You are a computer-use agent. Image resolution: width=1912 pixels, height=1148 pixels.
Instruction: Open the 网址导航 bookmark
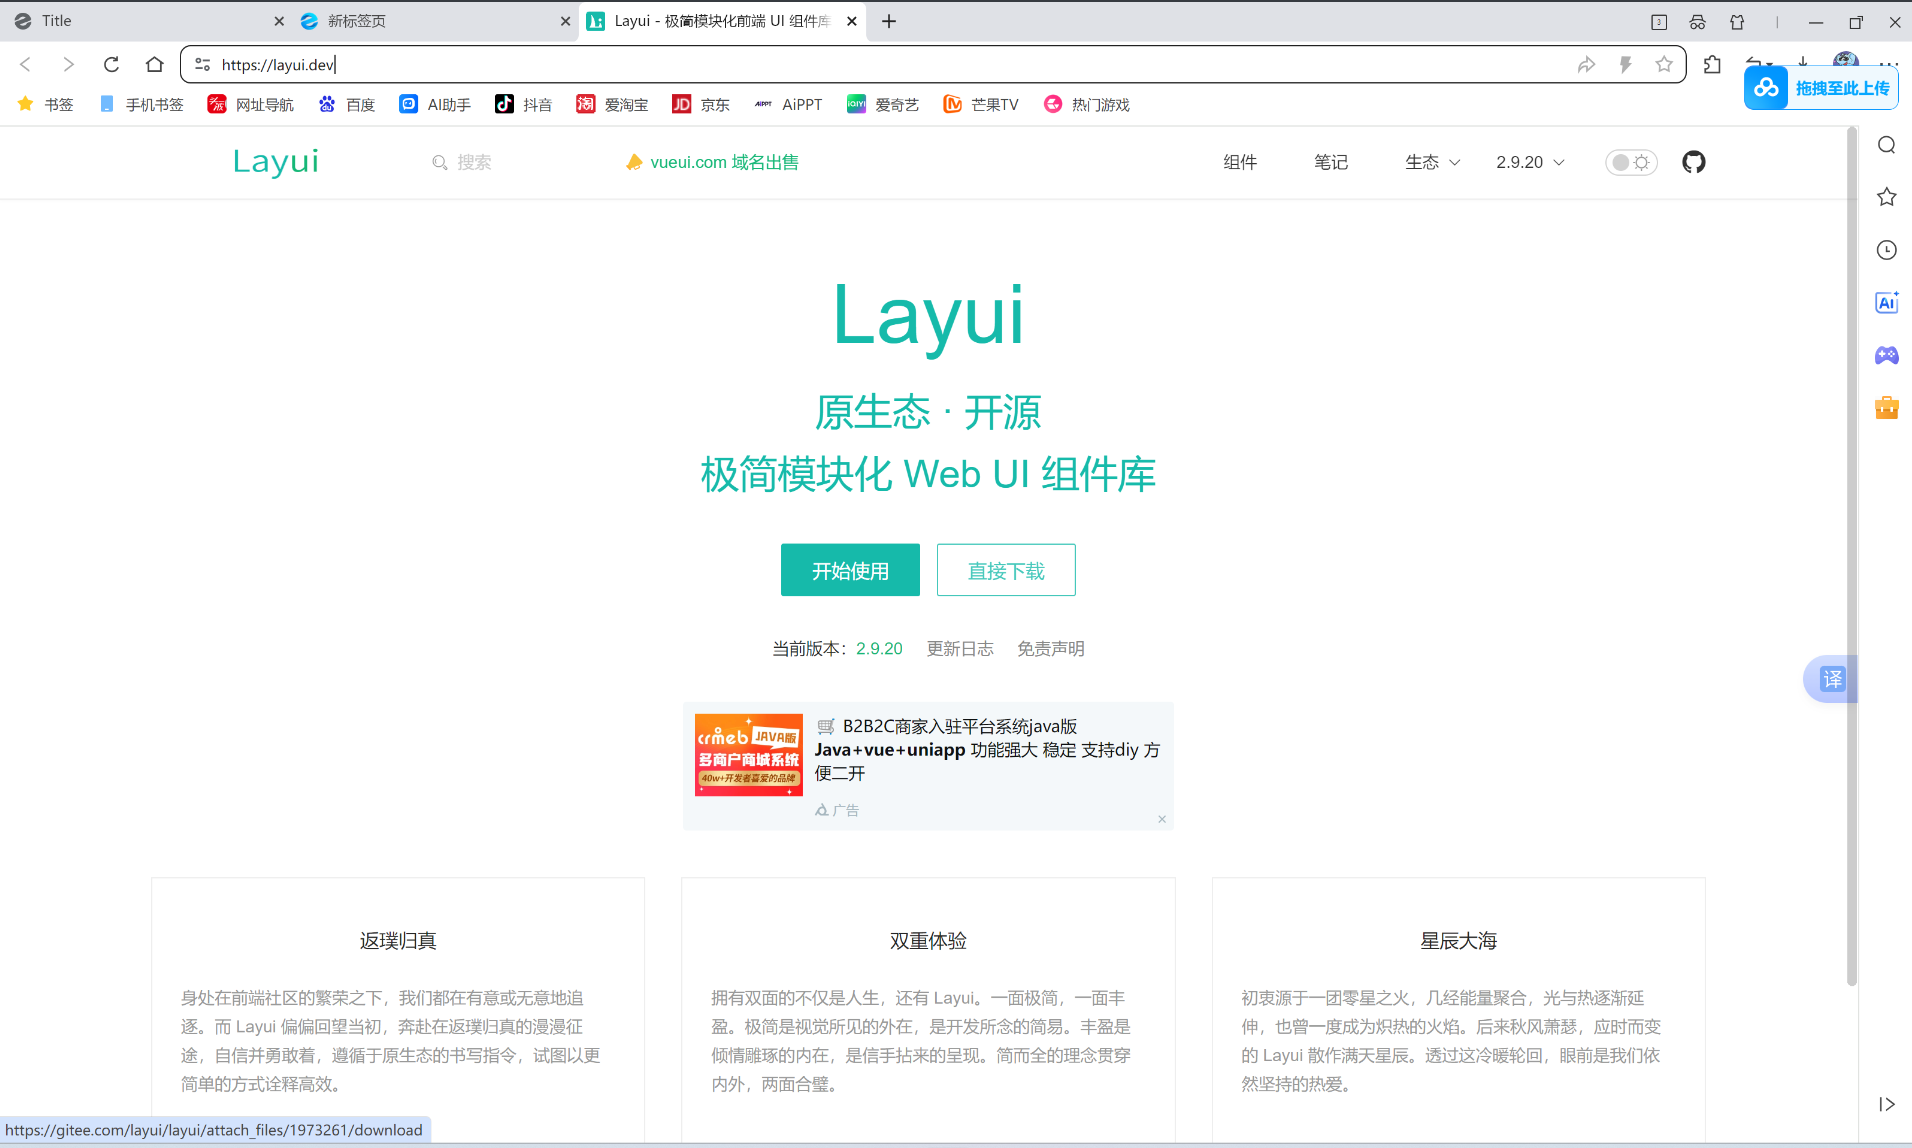[x=251, y=104]
